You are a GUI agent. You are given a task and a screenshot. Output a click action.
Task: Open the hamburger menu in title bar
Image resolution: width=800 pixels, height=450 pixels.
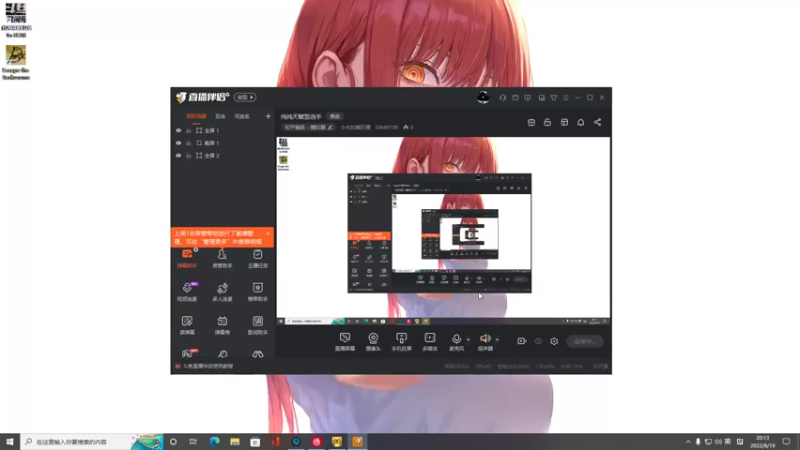tap(565, 97)
